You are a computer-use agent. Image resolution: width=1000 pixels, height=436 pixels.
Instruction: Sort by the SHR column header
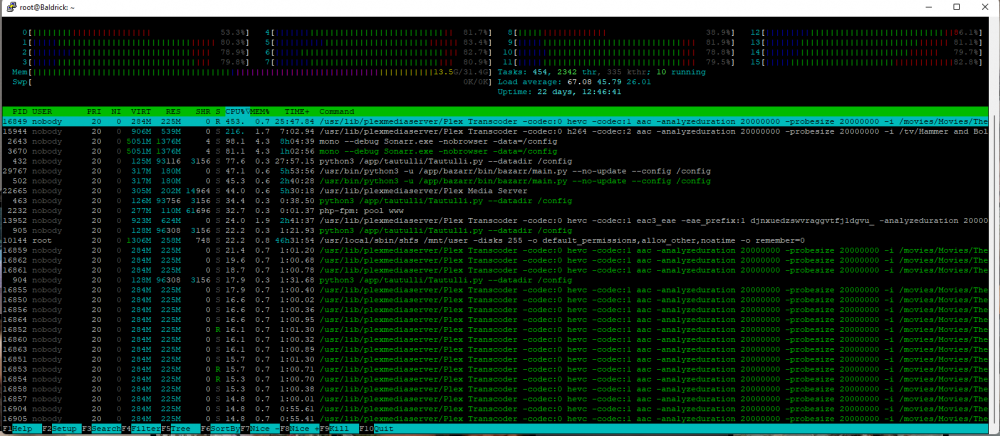203,112
